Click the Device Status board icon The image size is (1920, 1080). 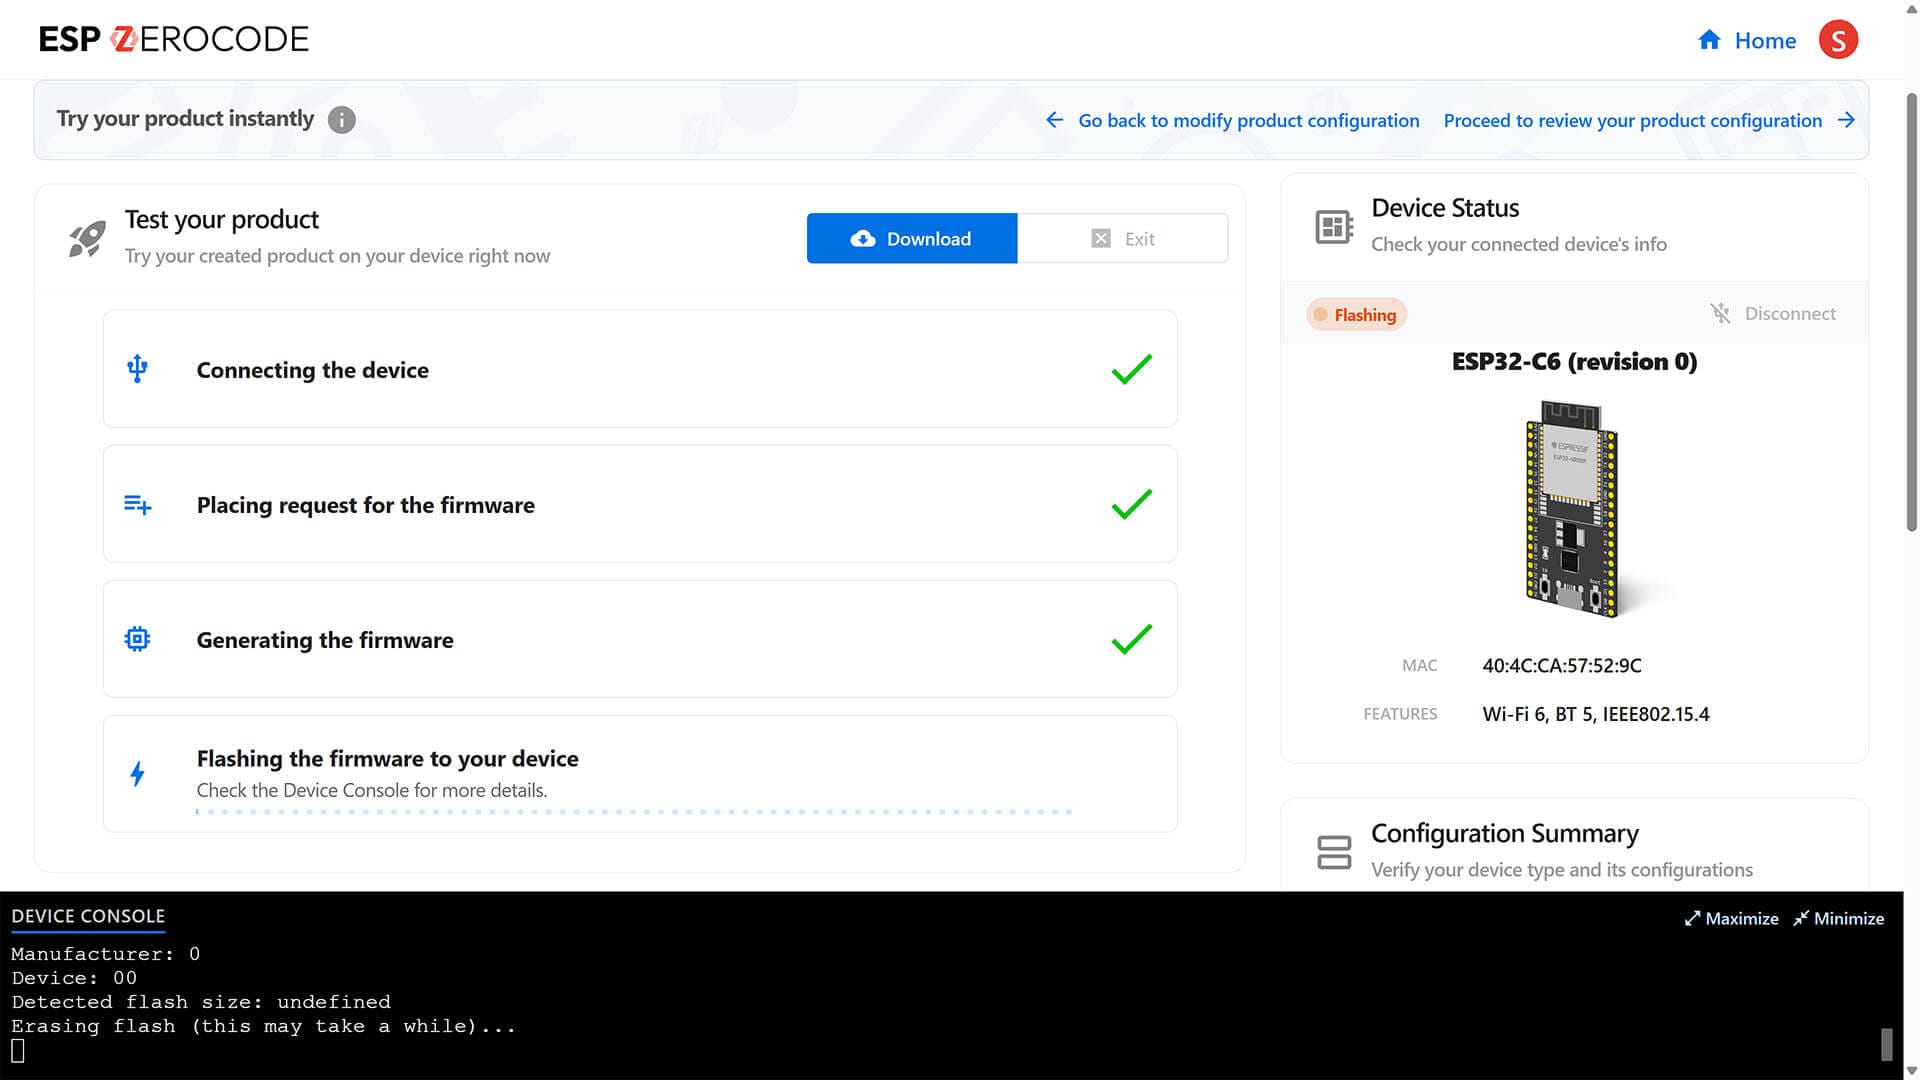point(1334,227)
